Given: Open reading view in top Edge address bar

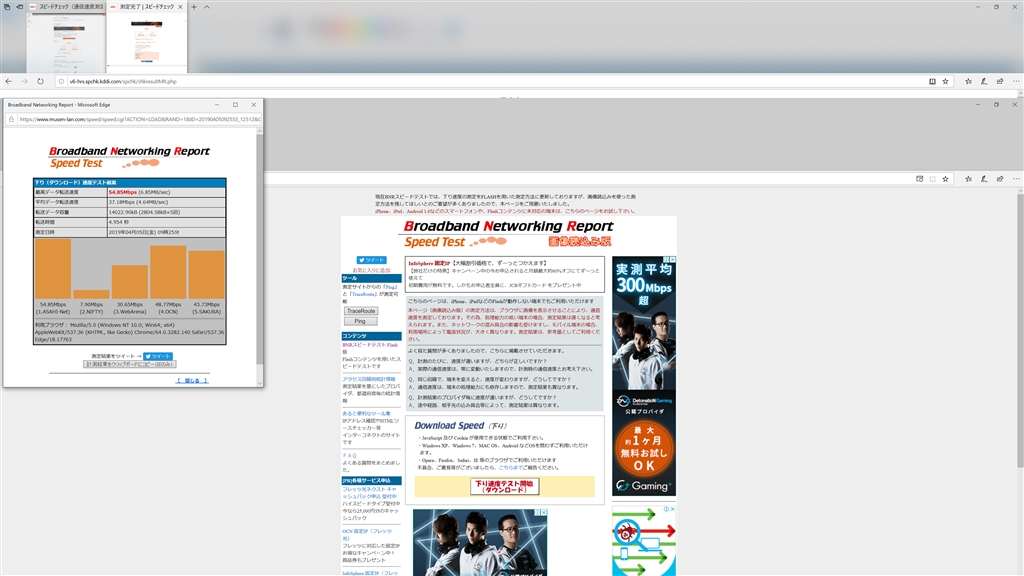Looking at the screenshot, I should point(932,82).
